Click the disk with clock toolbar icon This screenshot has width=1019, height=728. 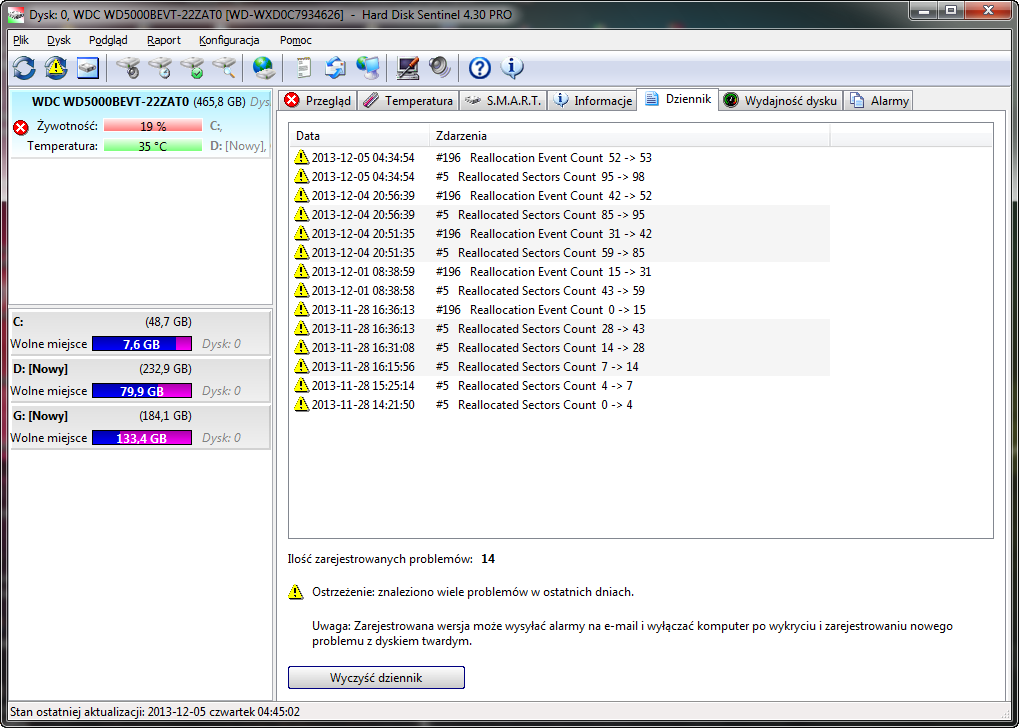pos(160,67)
